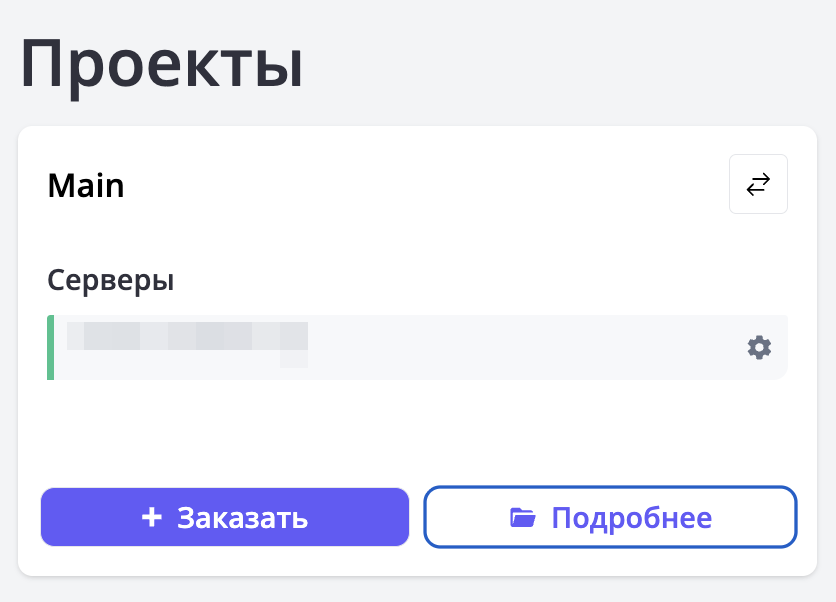Screen dimensions: 836x602
Task: Click the Main project title
Action: [x=86, y=186]
